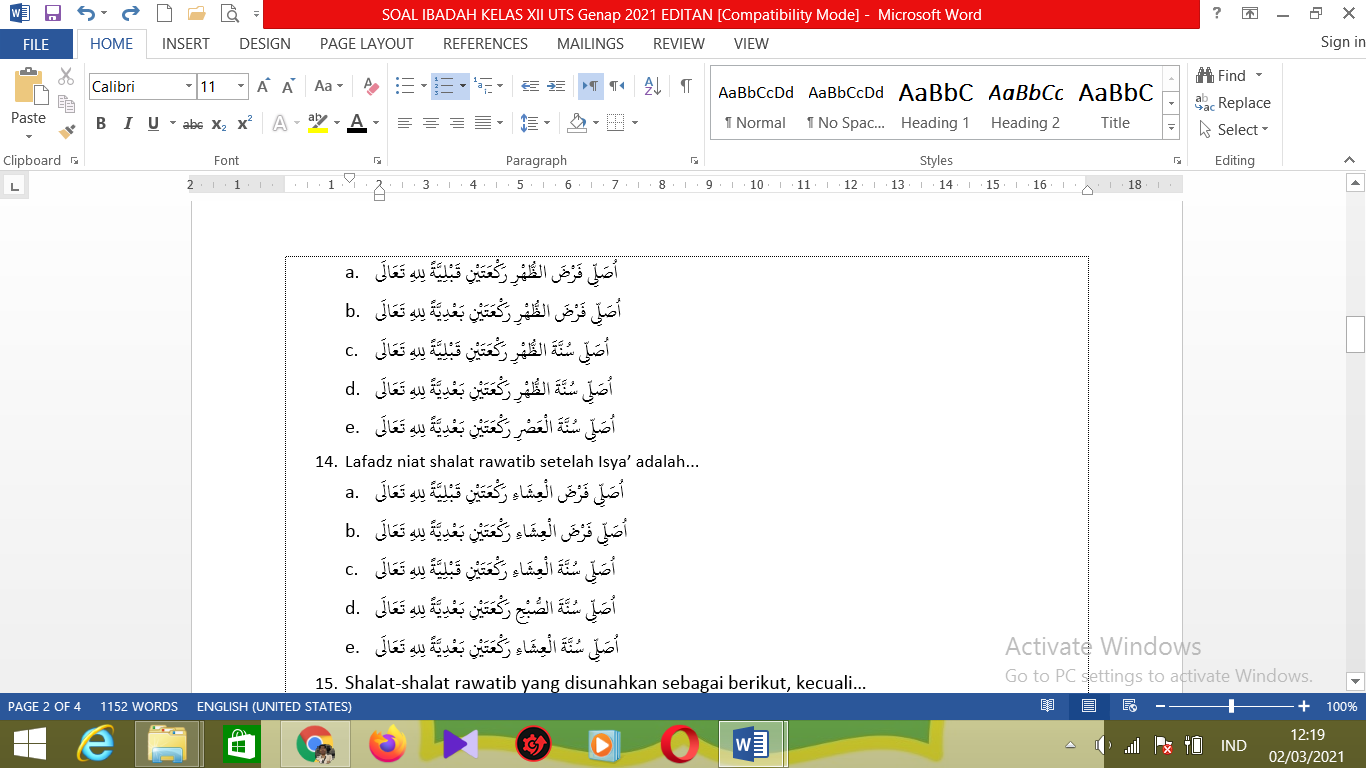Toggle Show/Hide paragraph marks
Screen dimensions: 1366x768
686,87
